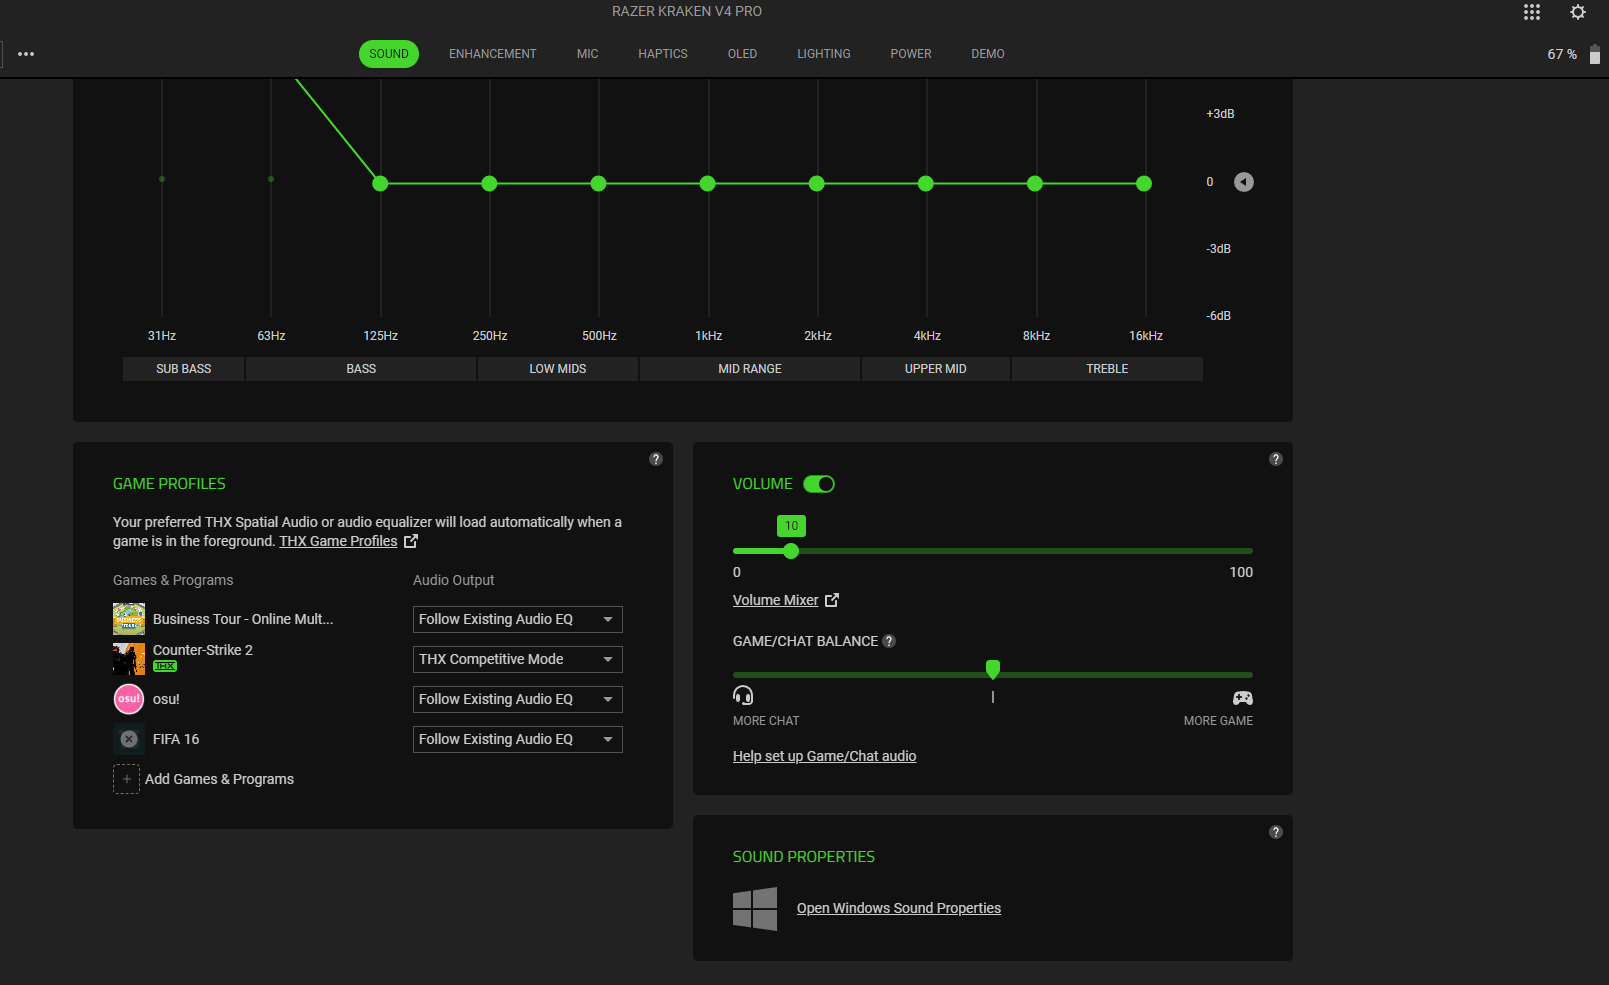This screenshot has height=985, width=1609.
Task: Click the Volume panel help icon
Action: point(1275,459)
